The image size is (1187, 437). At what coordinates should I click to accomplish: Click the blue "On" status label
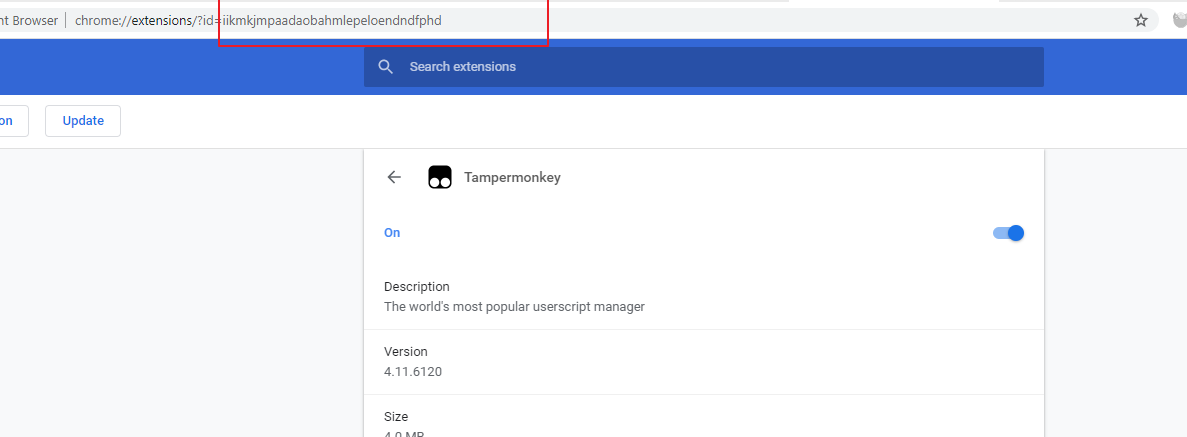click(392, 233)
